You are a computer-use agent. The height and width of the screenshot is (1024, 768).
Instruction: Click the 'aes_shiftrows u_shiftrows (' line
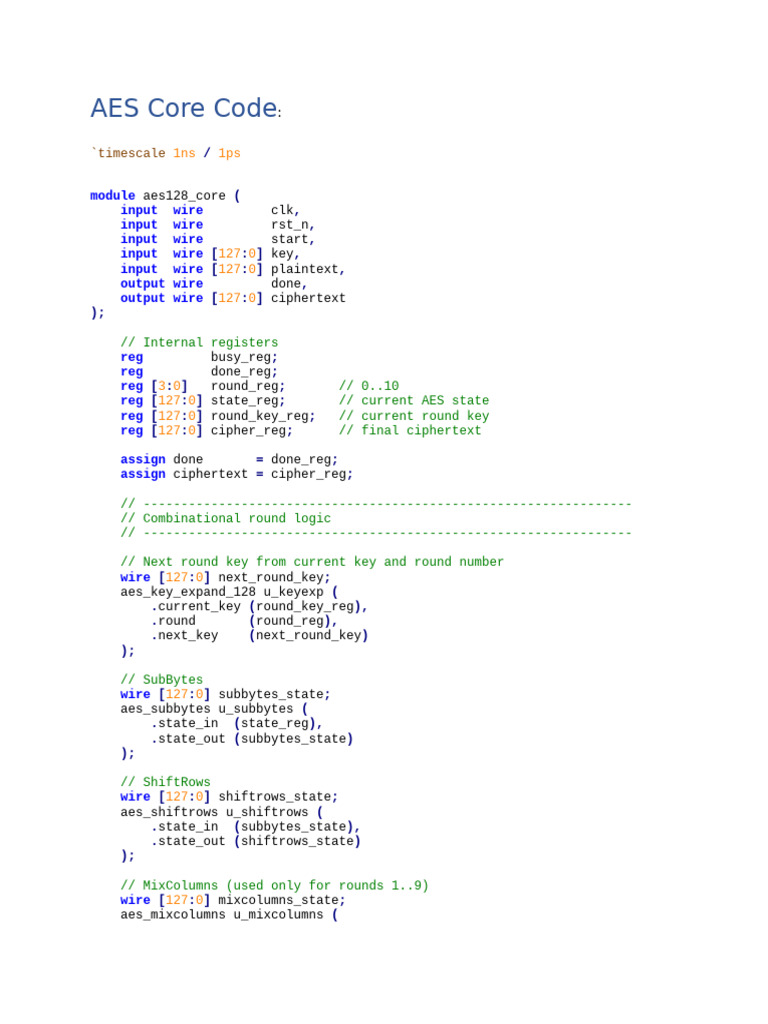click(x=221, y=812)
